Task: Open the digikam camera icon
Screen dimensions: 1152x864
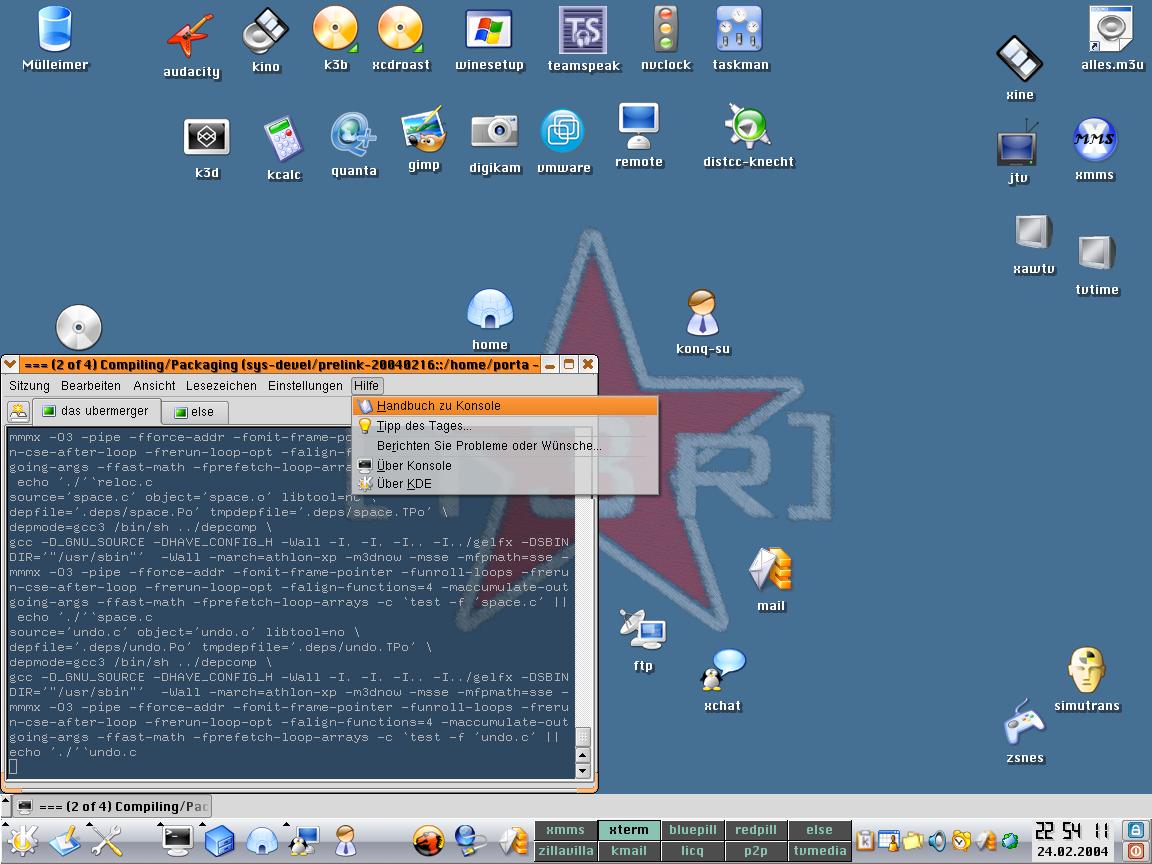Action: tap(494, 132)
